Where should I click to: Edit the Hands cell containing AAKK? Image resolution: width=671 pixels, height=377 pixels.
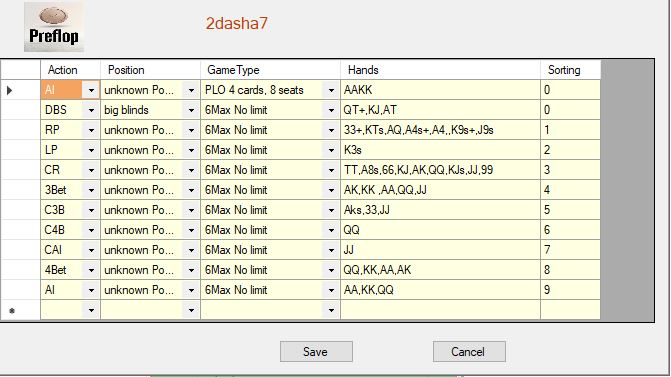pyautogui.click(x=440, y=90)
